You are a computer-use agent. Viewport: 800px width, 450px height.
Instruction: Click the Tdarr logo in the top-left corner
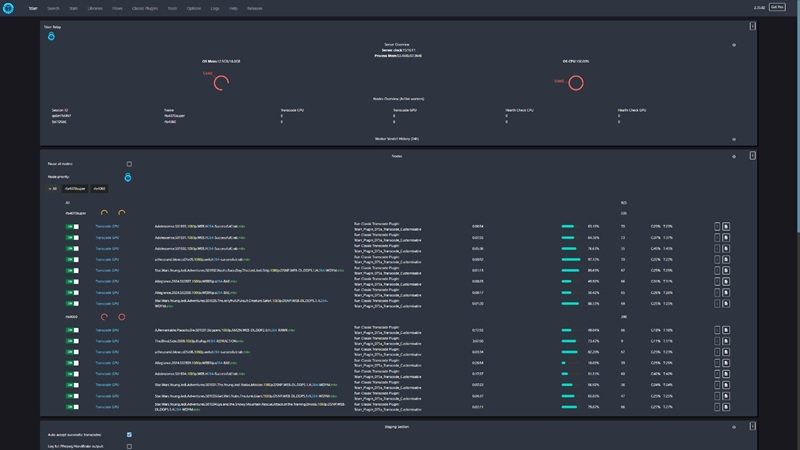pyautogui.click(x=9, y=6)
